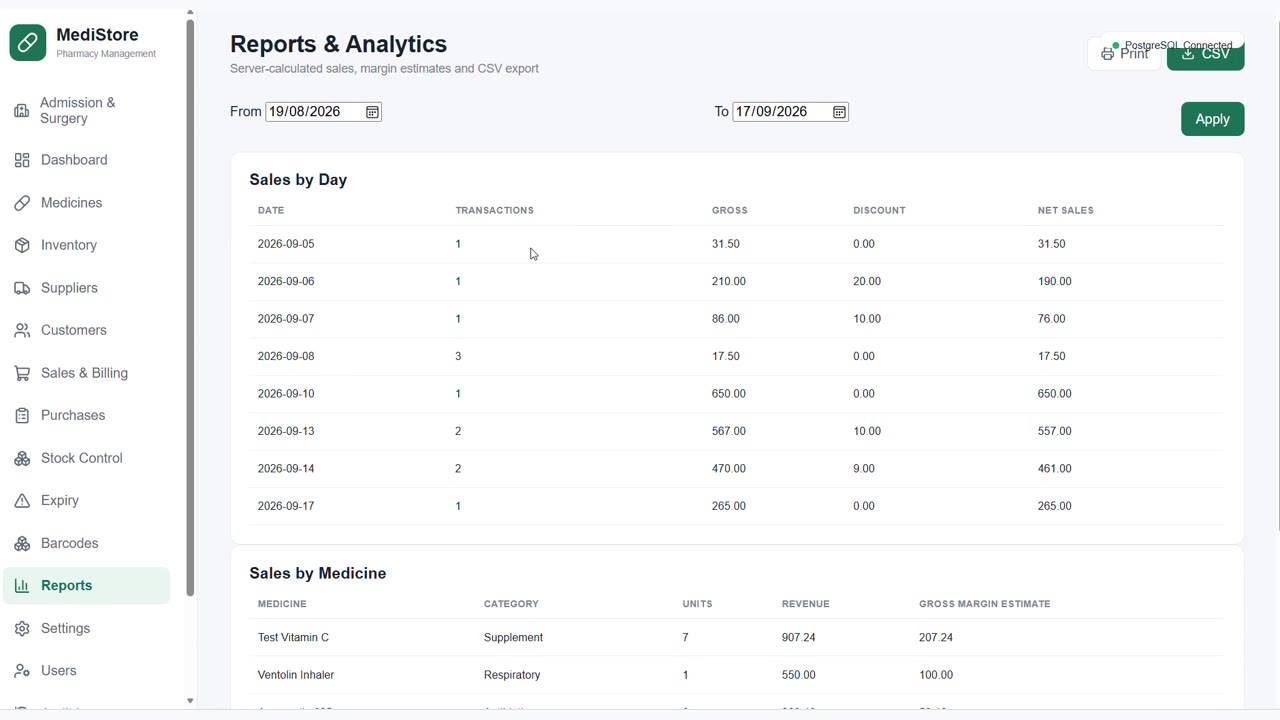Click the Reports bar chart icon
This screenshot has height=720, width=1280.
(x=22, y=586)
